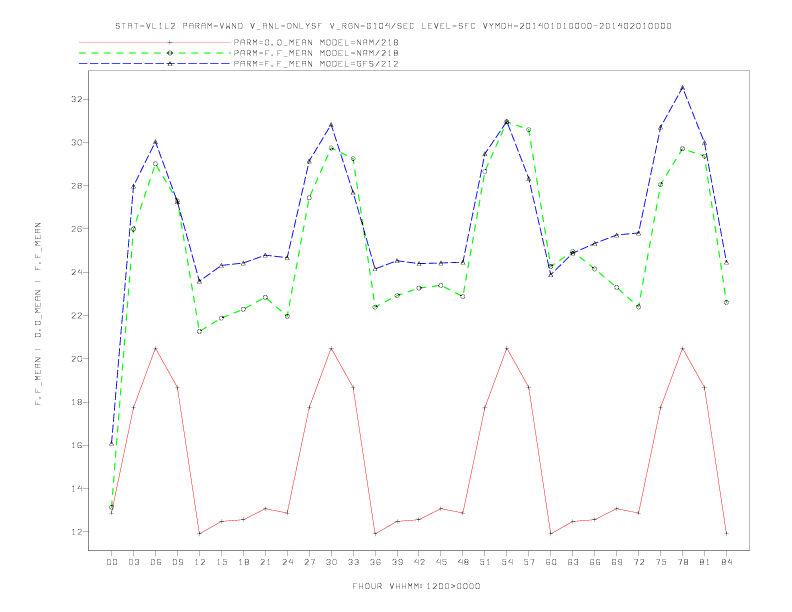Click the blue GFS triangle point at hour 00
Screen dimensions: 792x612
pyautogui.click(x=112, y=443)
